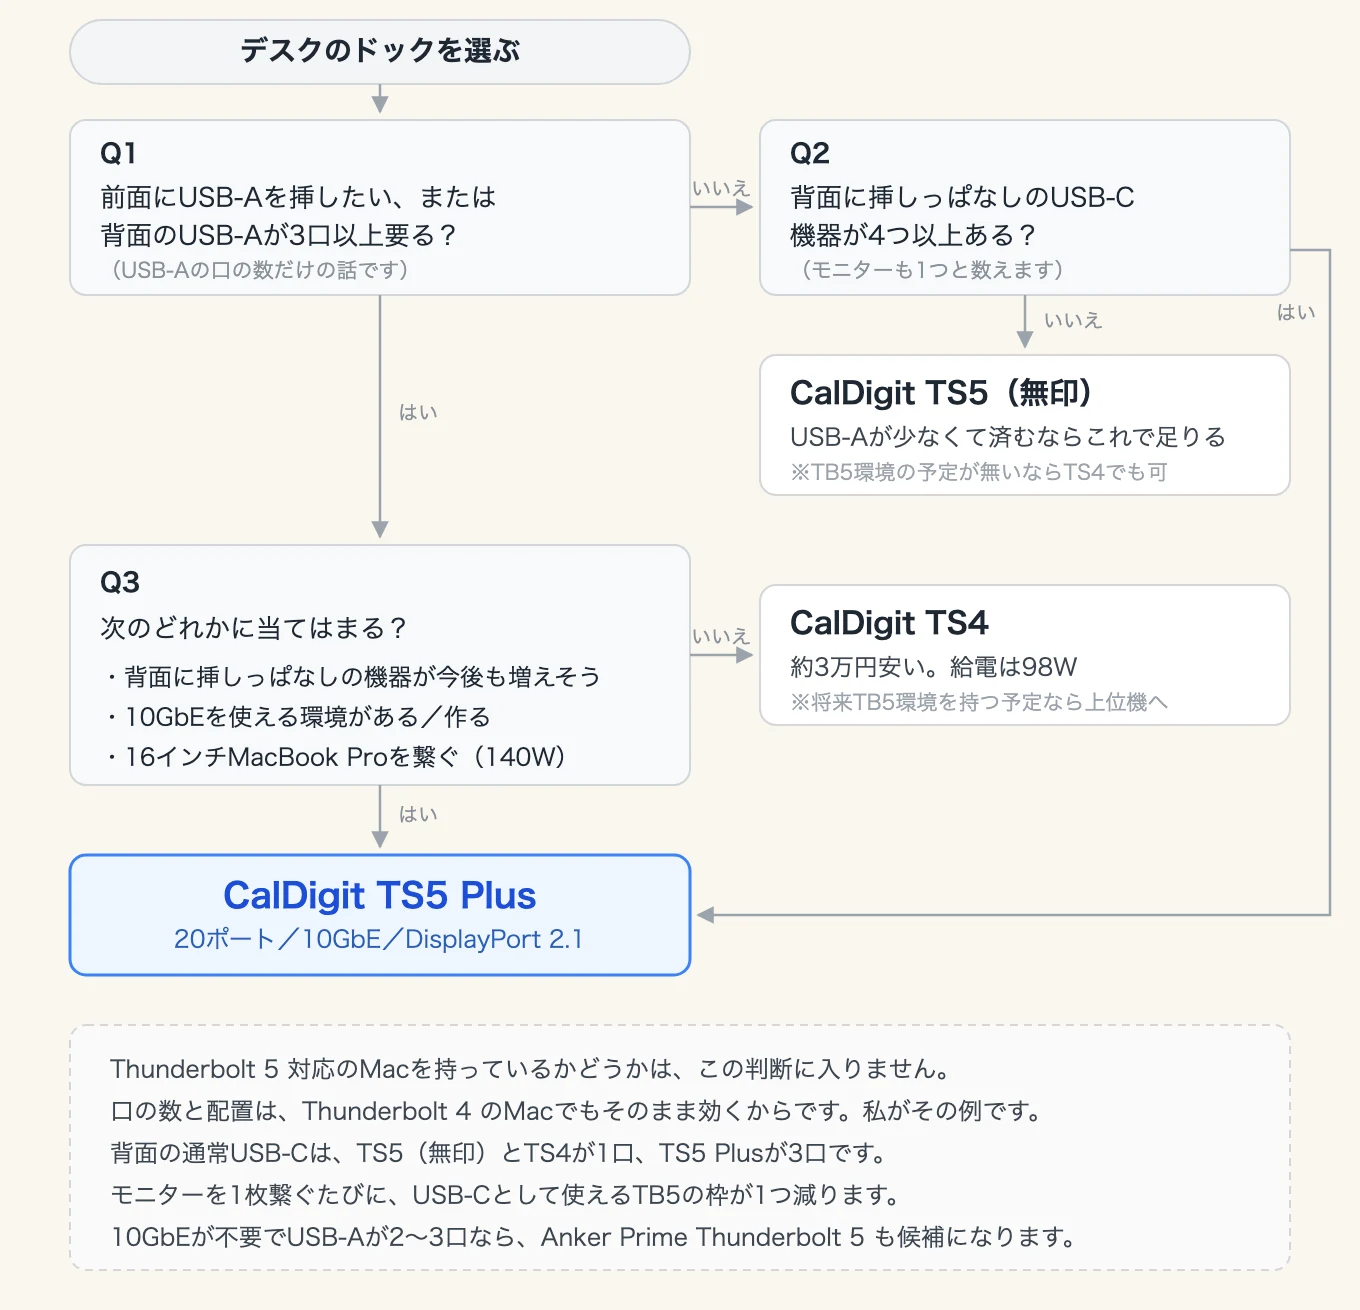Screen dimensions: 1360x1310
Task: Click the CalDigit TS4 heading
Action: click(889, 623)
